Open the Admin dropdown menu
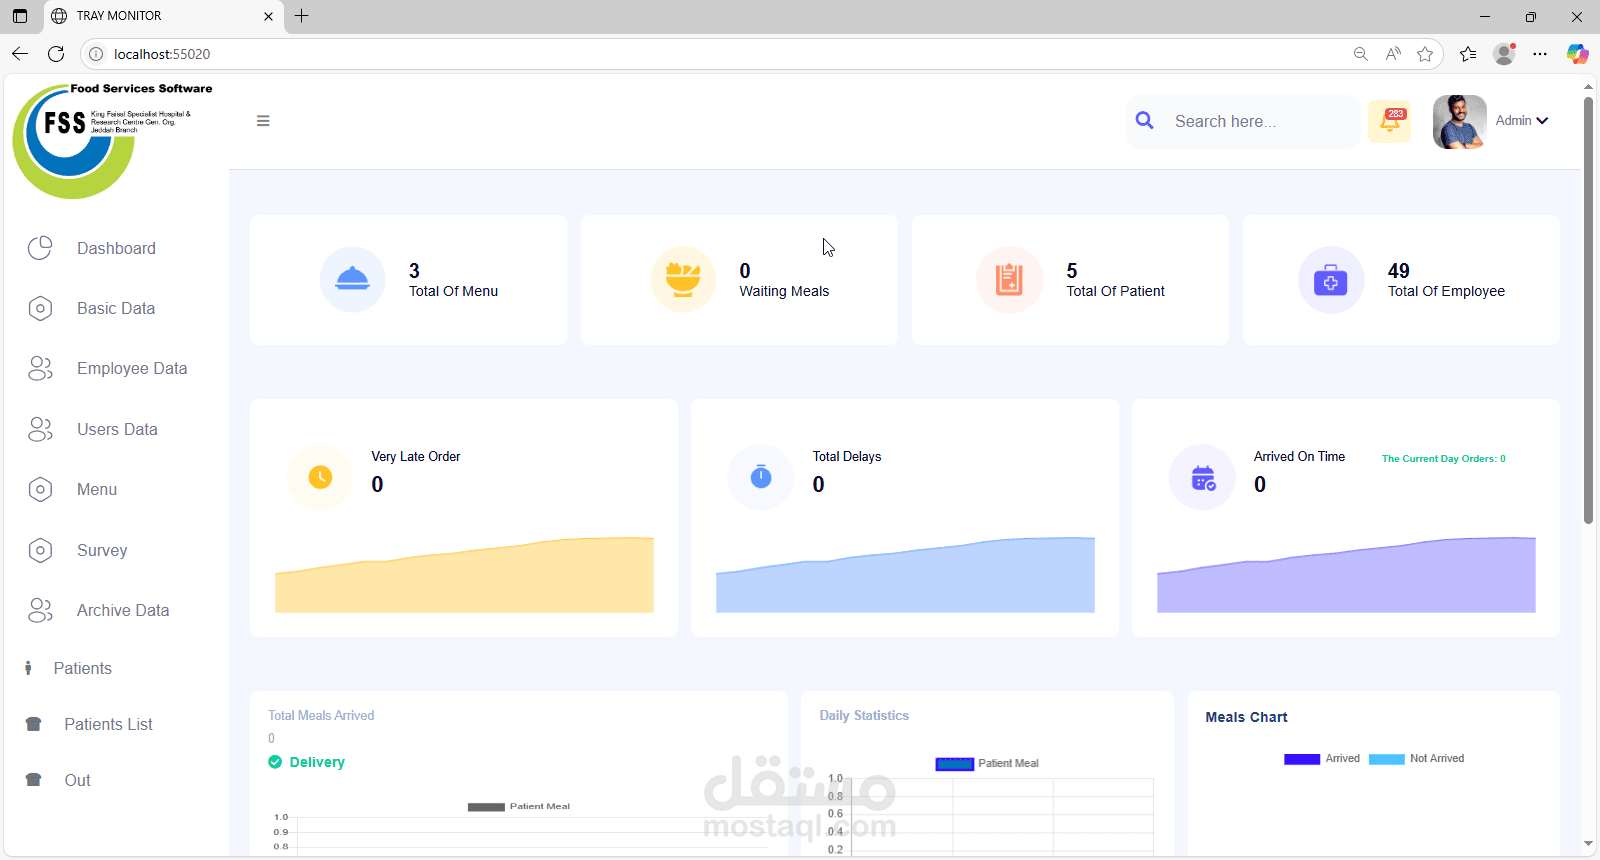1600x860 pixels. pyautogui.click(x=1521, y=120)
